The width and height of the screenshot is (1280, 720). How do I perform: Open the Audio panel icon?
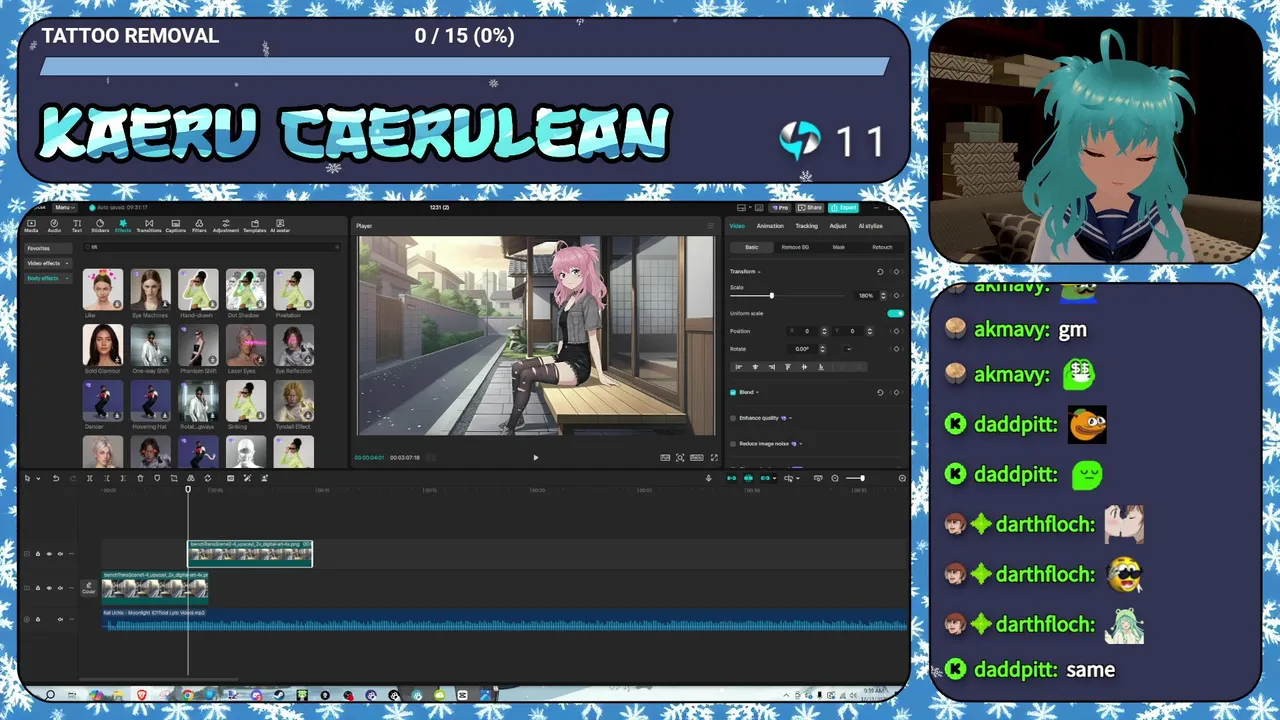(54, 226)
